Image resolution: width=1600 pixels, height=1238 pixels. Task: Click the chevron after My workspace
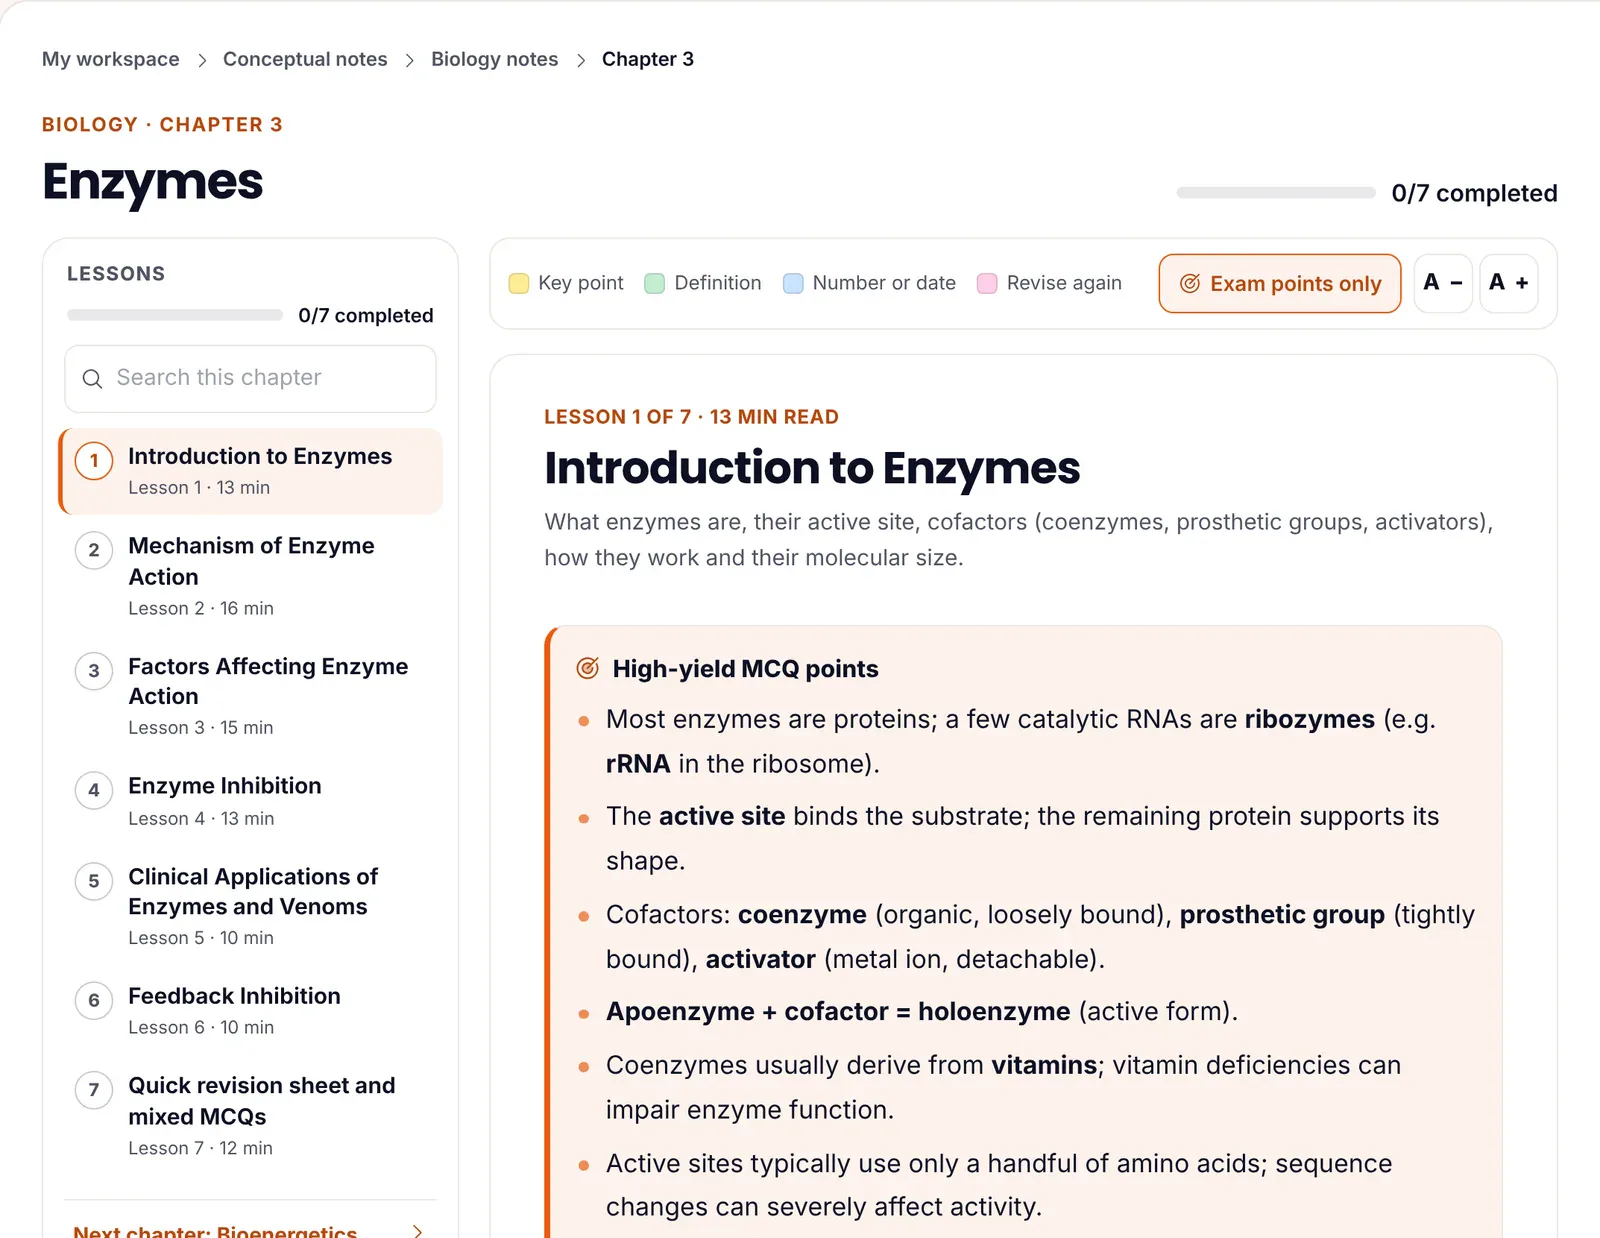pyautogui.click(x=202, y=60)
